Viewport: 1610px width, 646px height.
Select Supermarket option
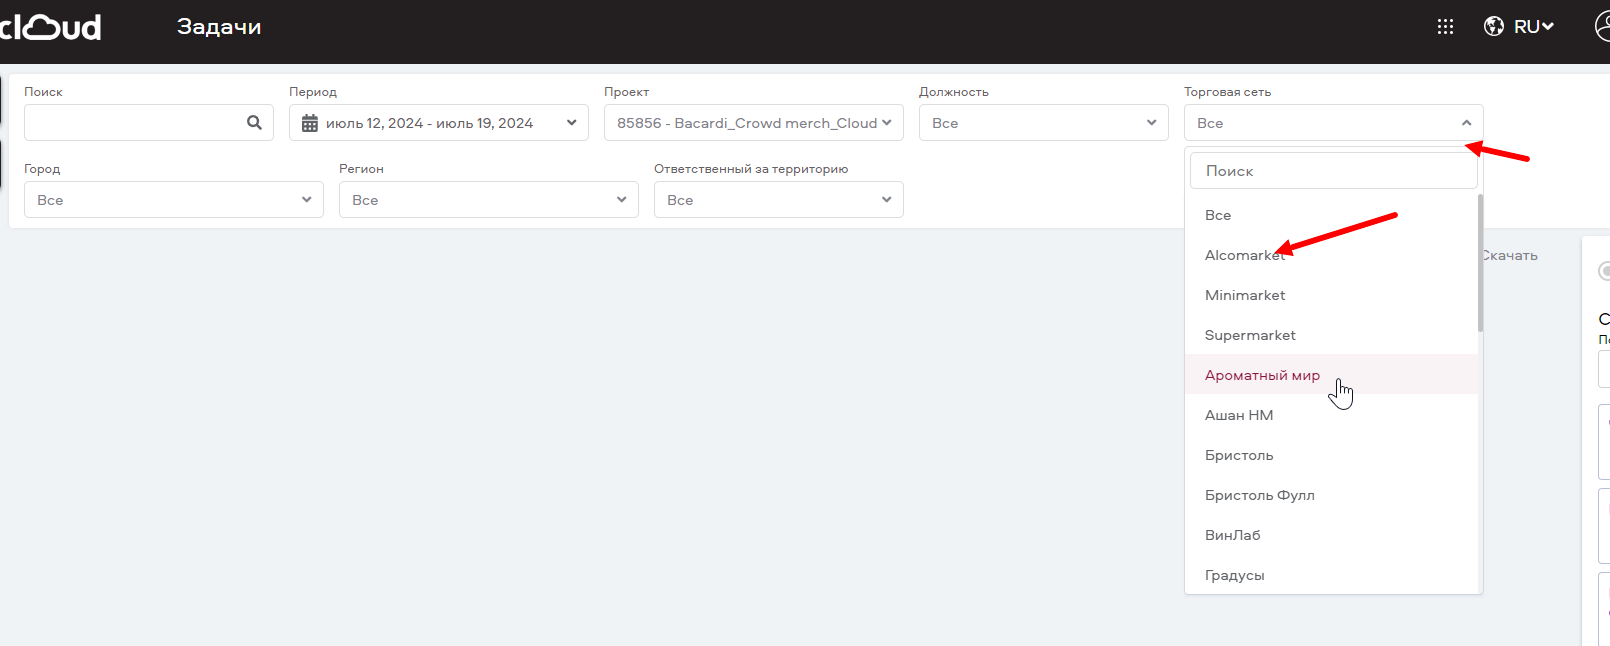pyautogui.click(x=1331, y=335)
